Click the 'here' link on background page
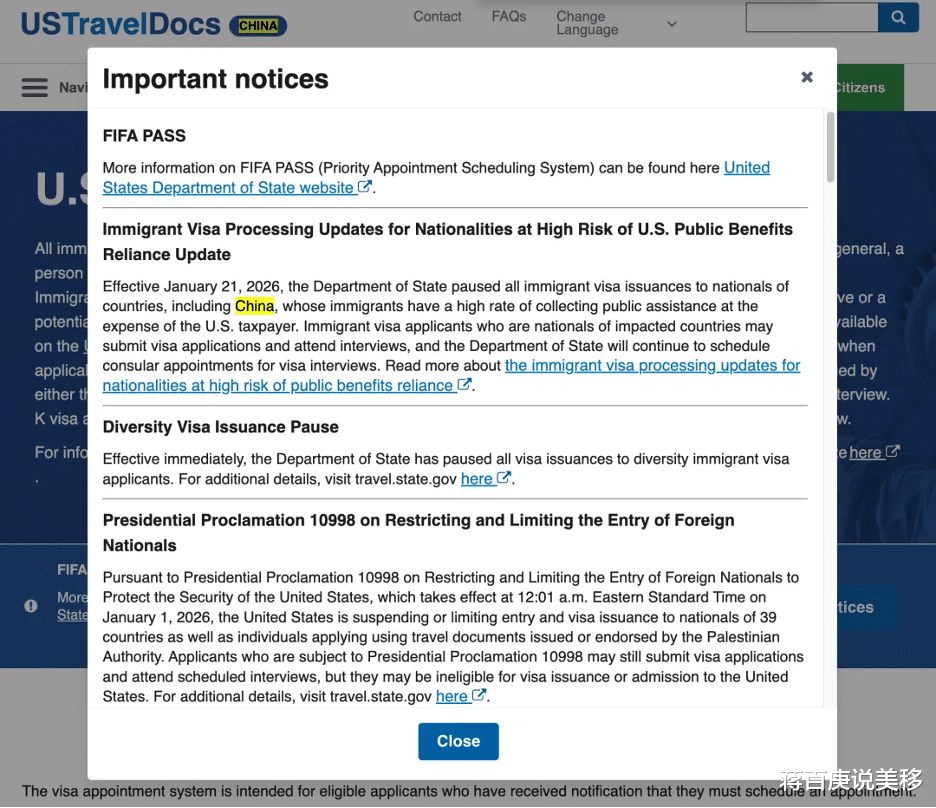This screenshot has width=936, height=808. tap(873, 452)
